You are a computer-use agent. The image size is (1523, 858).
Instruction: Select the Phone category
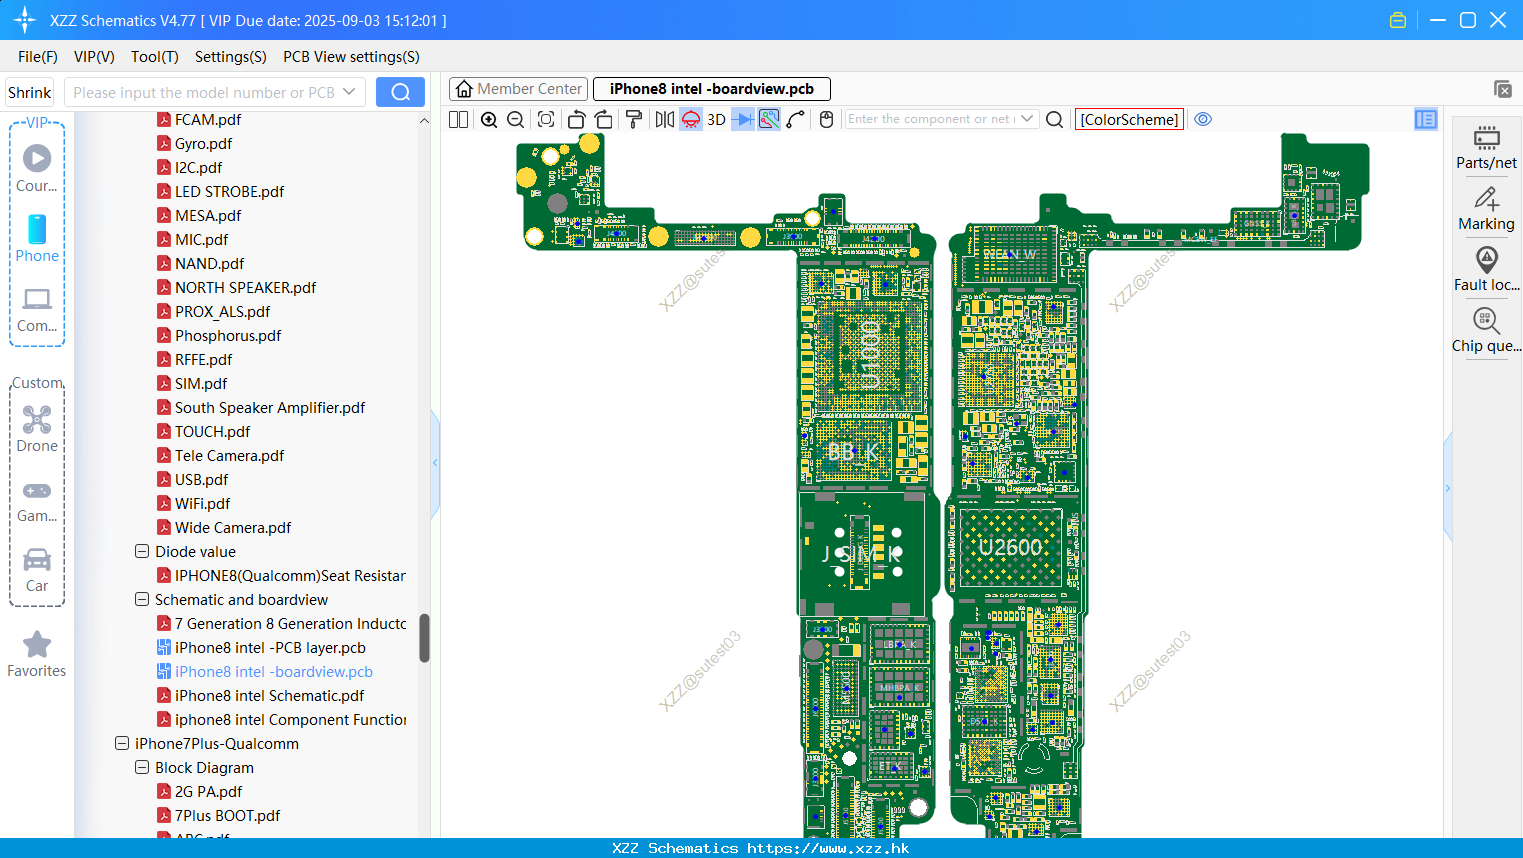[x=37, y=238]
